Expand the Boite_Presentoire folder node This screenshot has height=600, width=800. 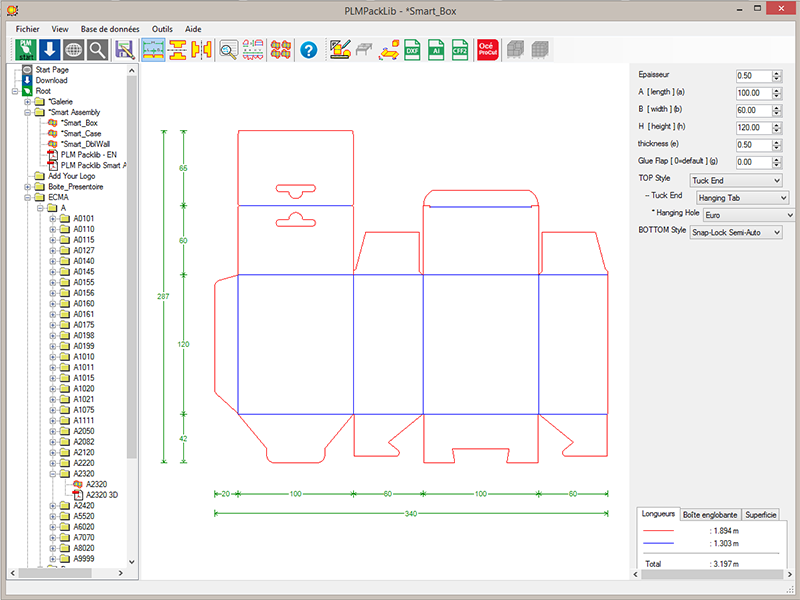click(x=28, y=187)
